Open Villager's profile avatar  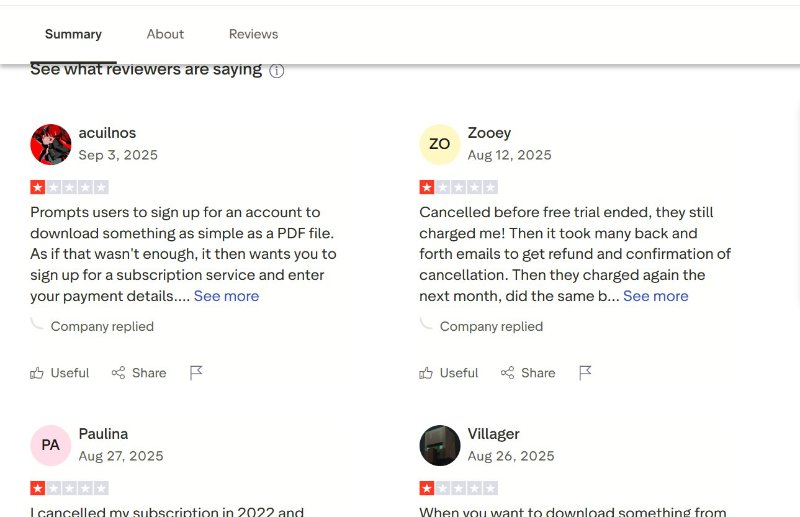[x=440, y=446]
